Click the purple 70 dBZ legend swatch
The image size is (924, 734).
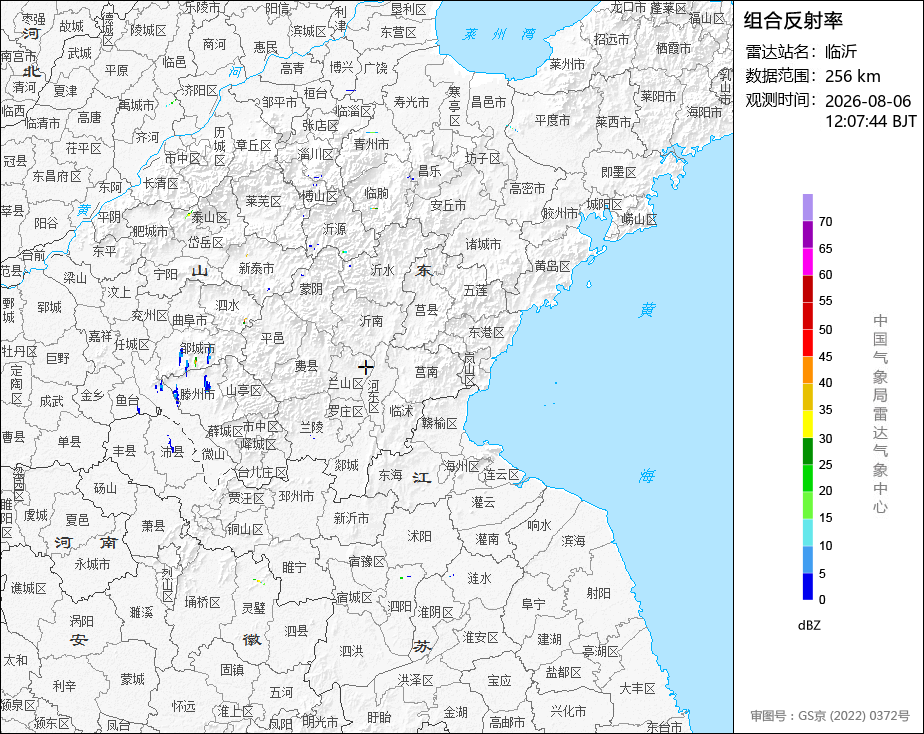807,208
